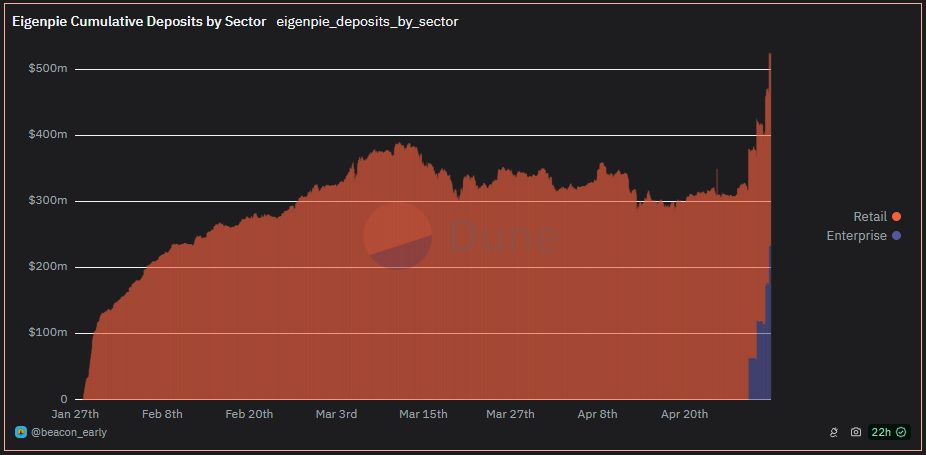Click the API plug icon
The image size is (926, 455).
[833, 432]
